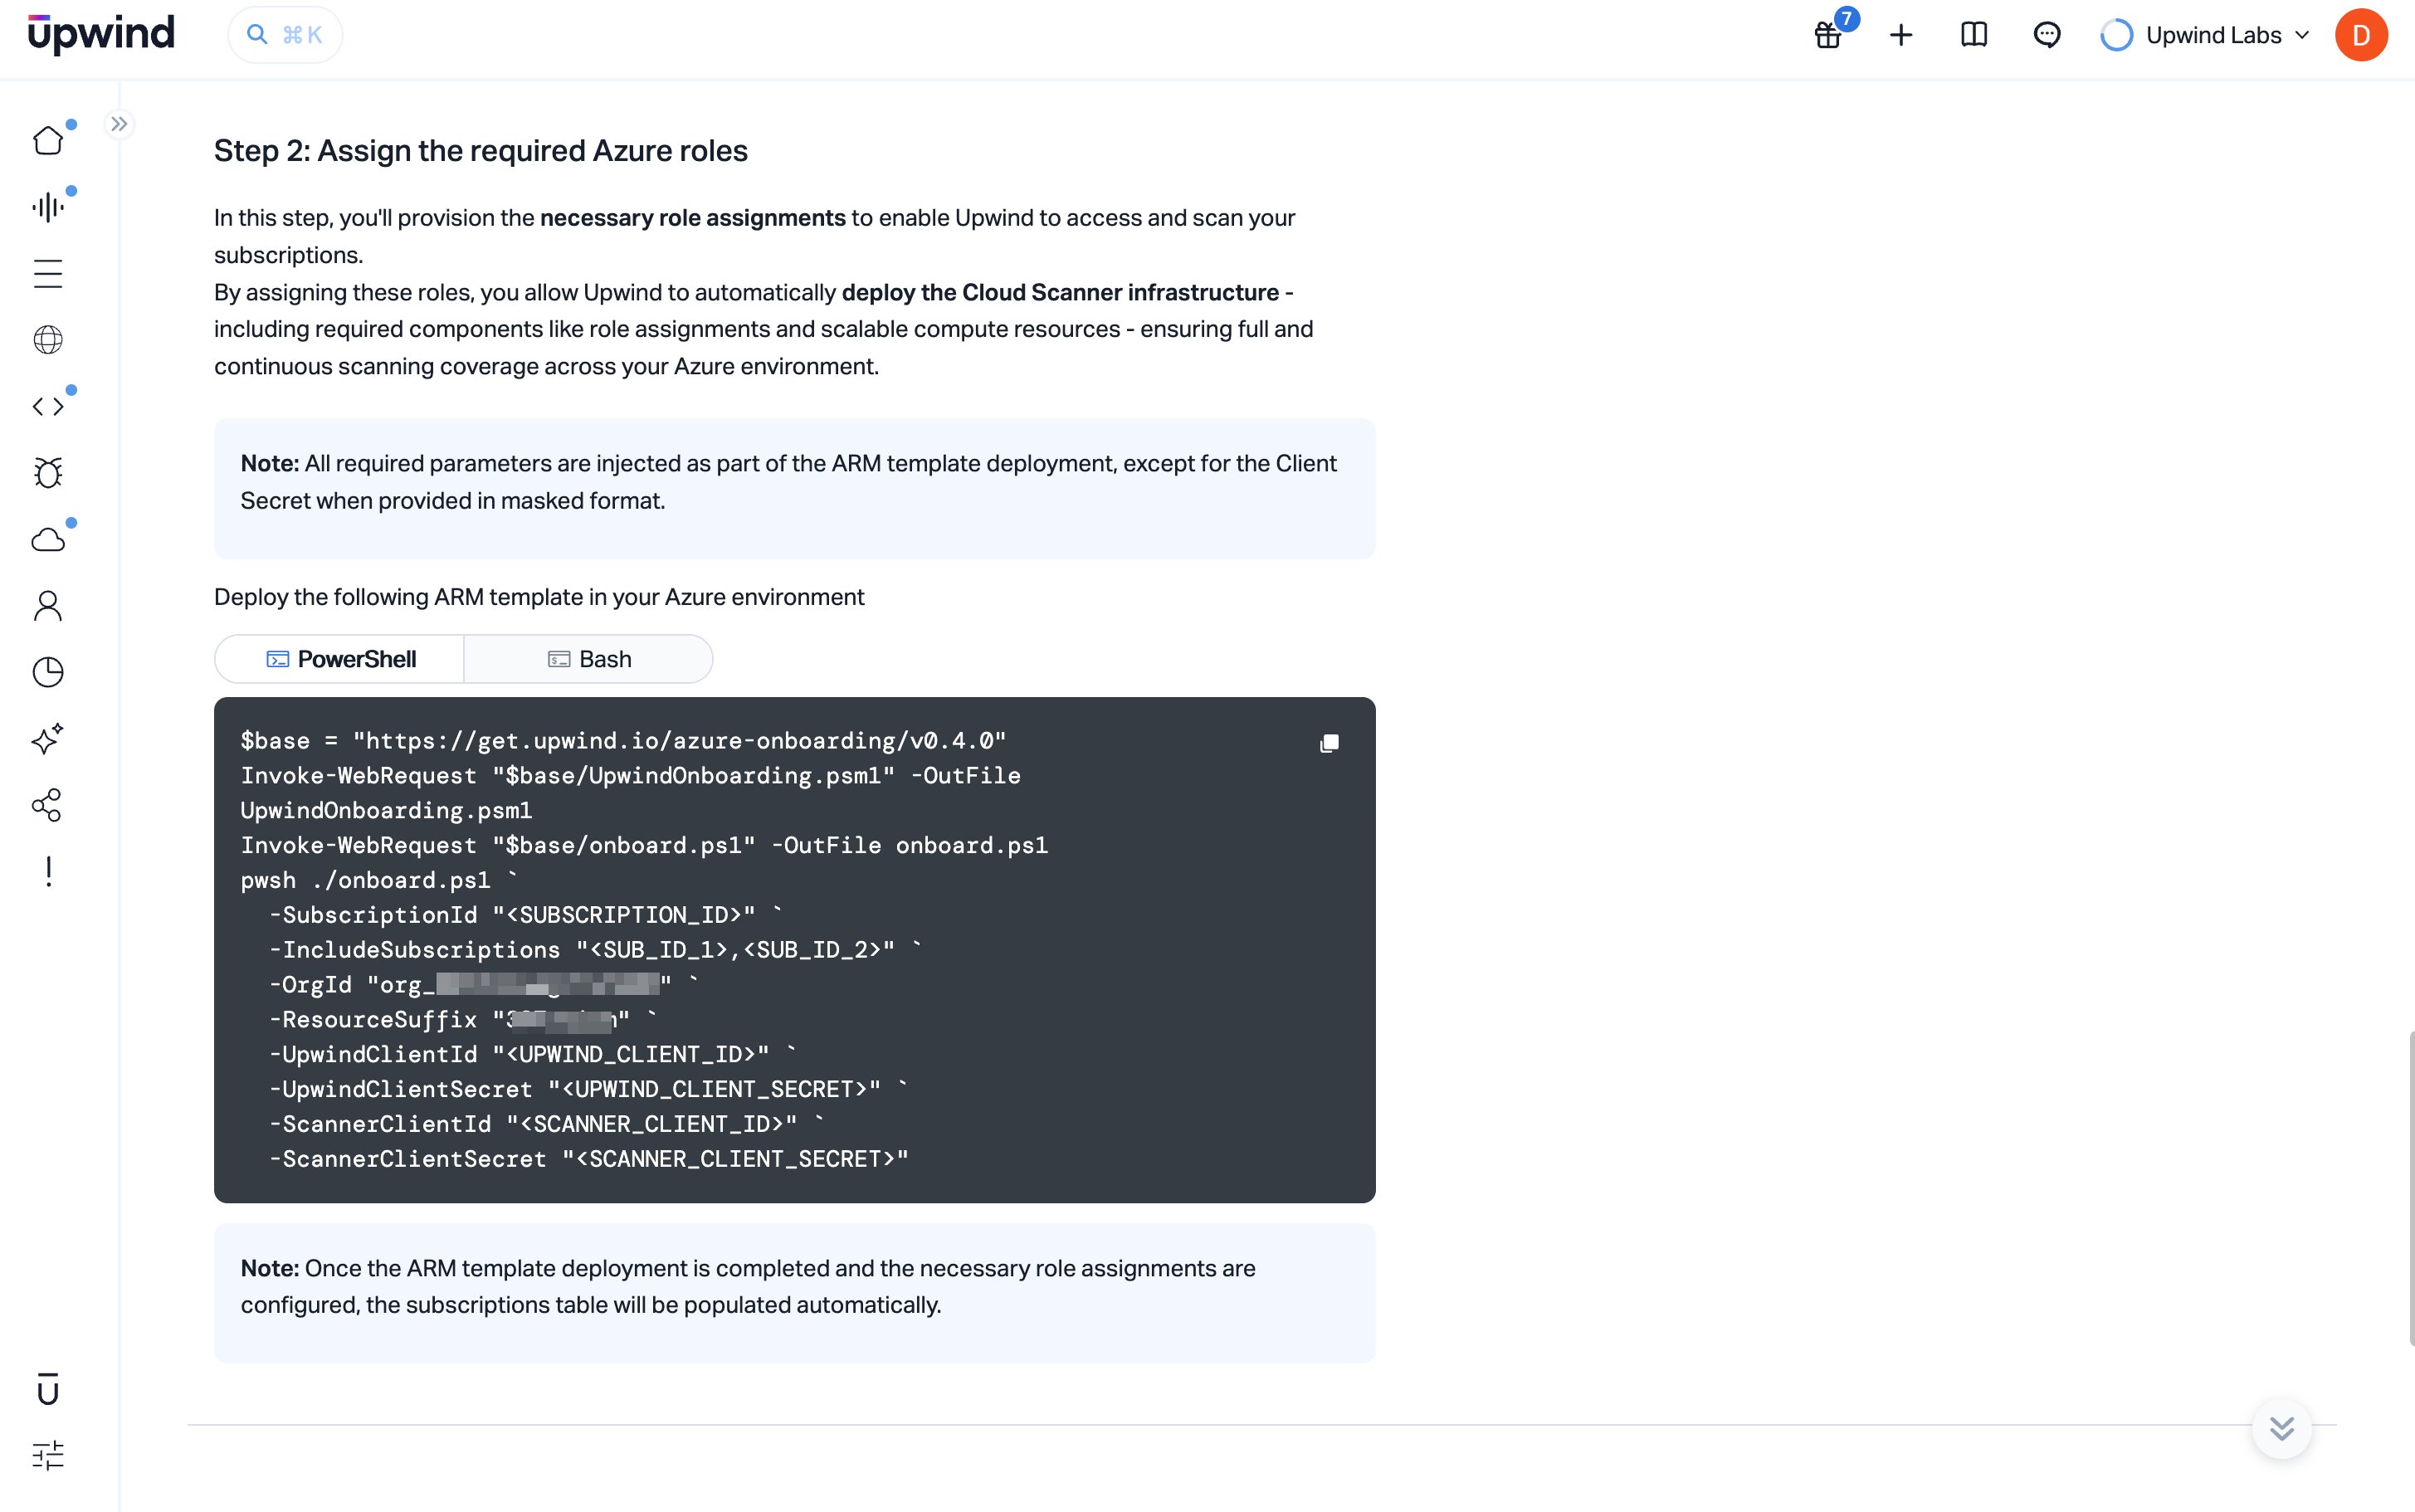Screen dimensions: 2415x1512
Task: Click the -UpwindClientId parameter line
Action: 533,1055
